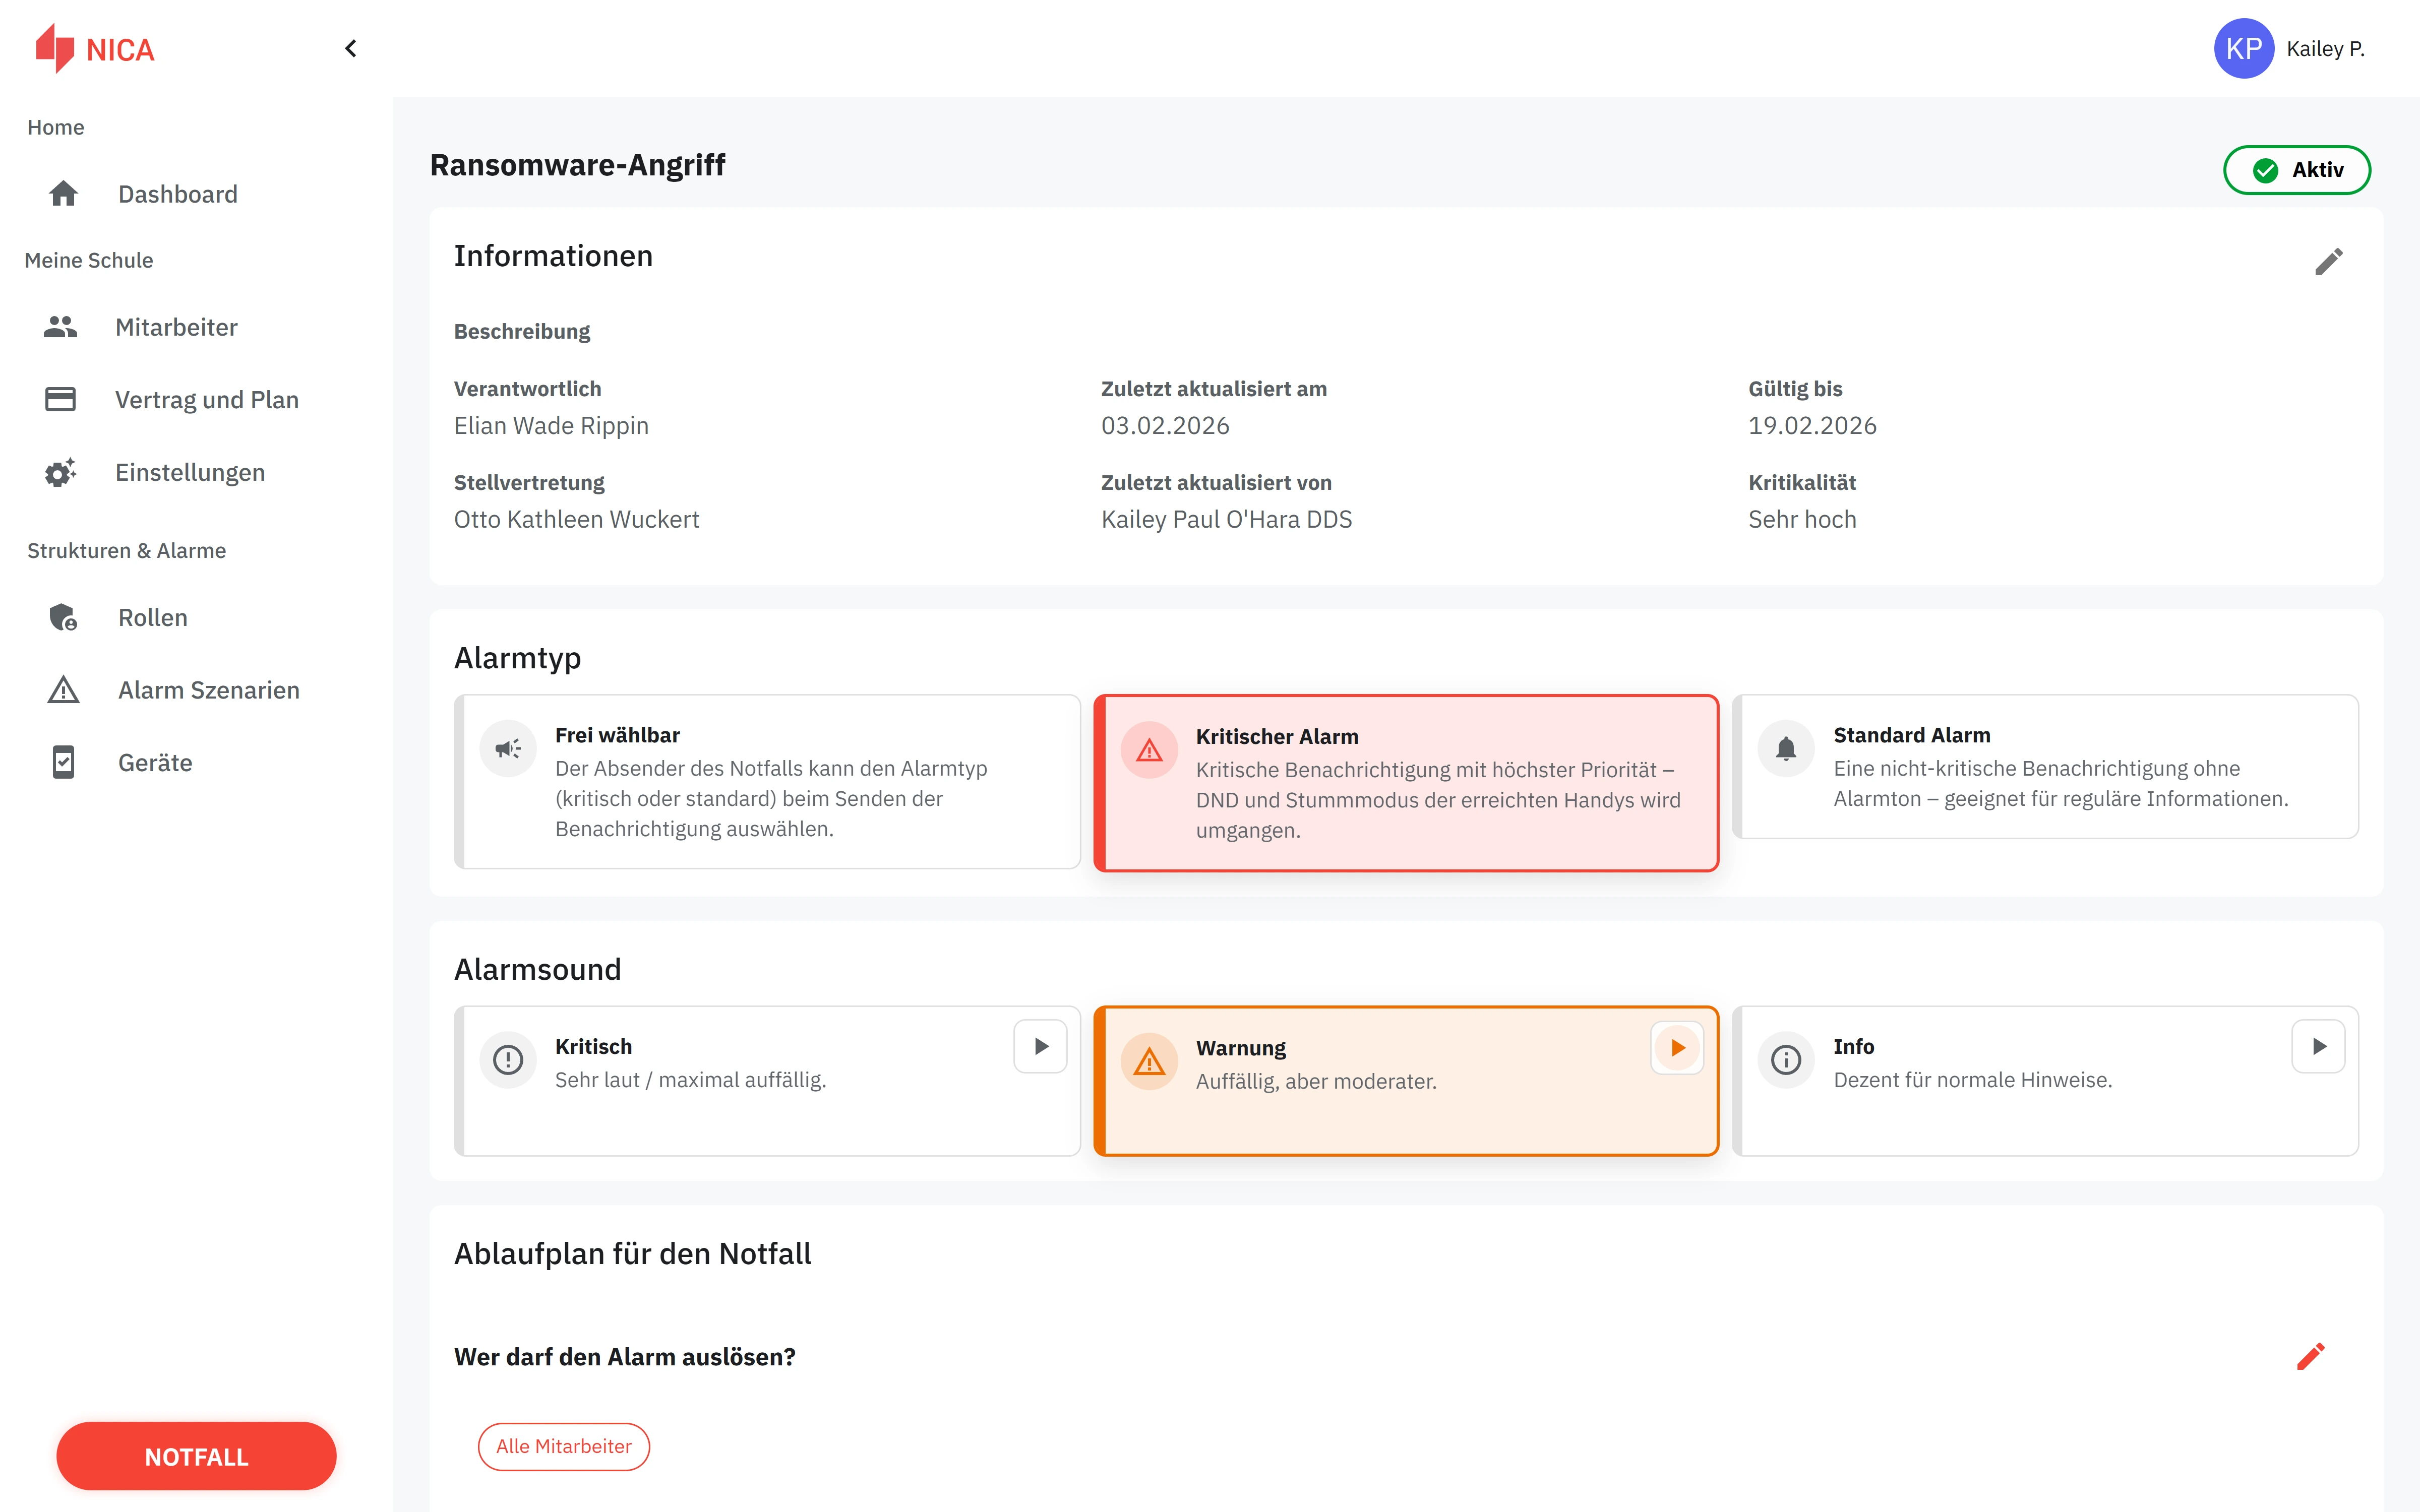
Task: Click the Alarm Szenarien triangle icon
Action: pos(63,690)
